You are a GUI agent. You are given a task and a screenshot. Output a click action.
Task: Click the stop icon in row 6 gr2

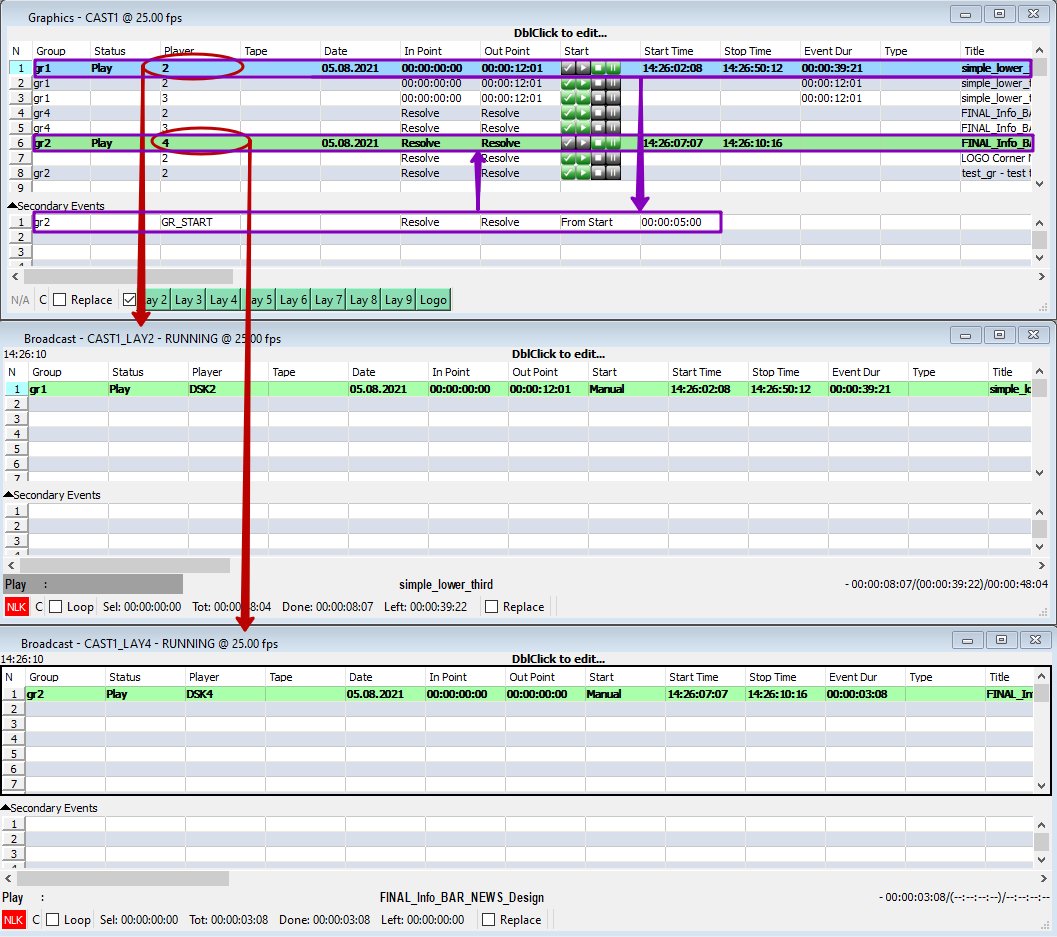pyautogui.click(x=598, y=143)
